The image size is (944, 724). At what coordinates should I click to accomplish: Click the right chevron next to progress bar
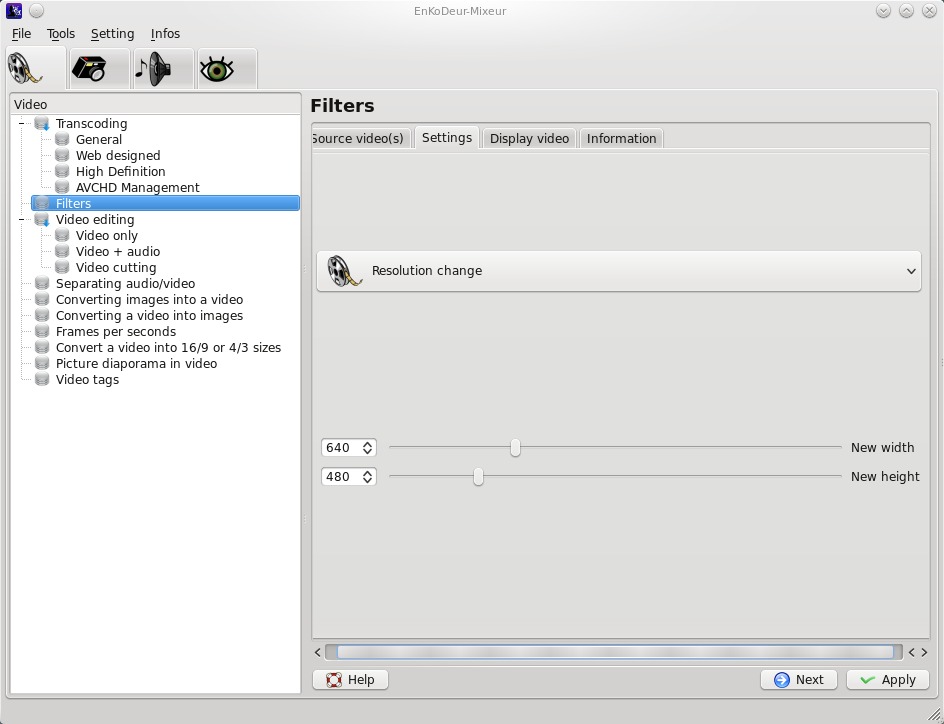(924, 652)
